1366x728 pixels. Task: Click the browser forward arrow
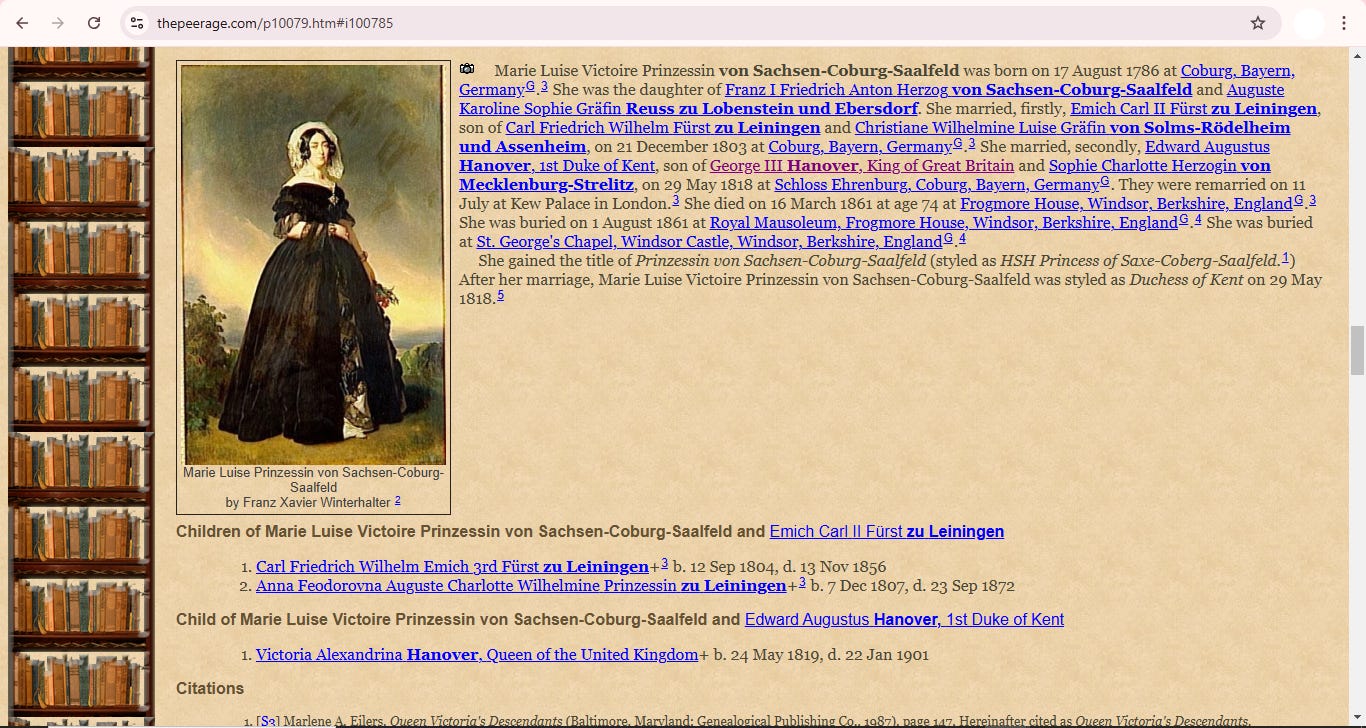58,23
